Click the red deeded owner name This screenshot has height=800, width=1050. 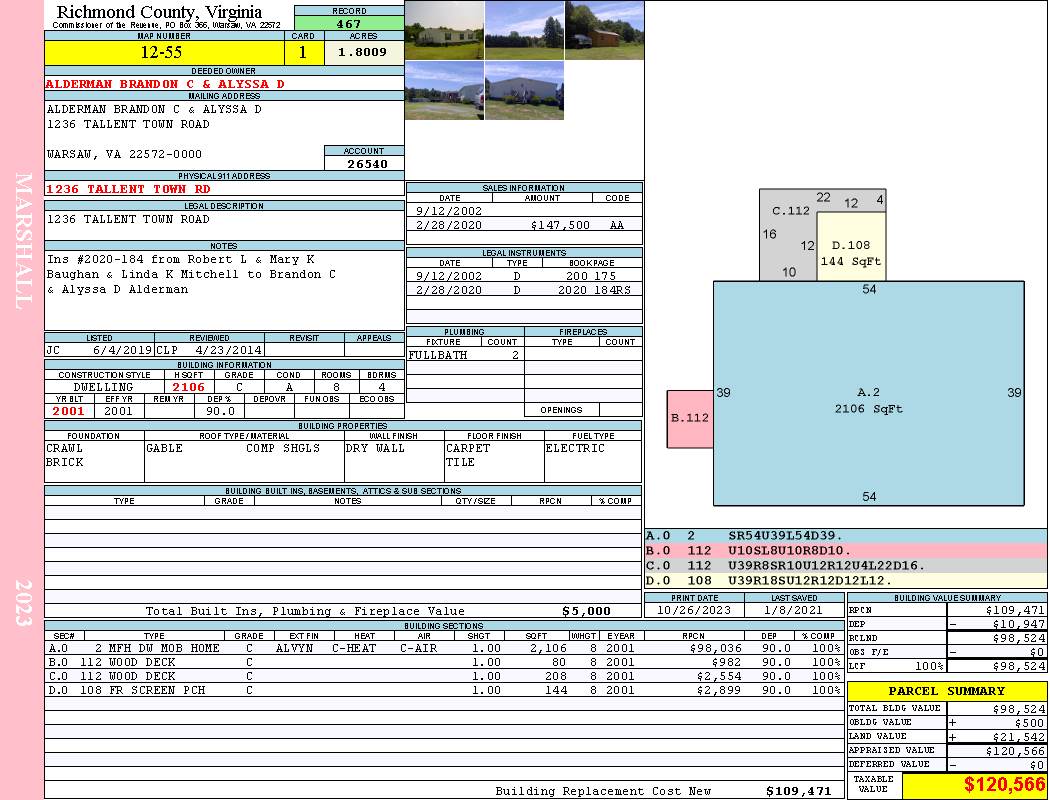click(165, 84)
